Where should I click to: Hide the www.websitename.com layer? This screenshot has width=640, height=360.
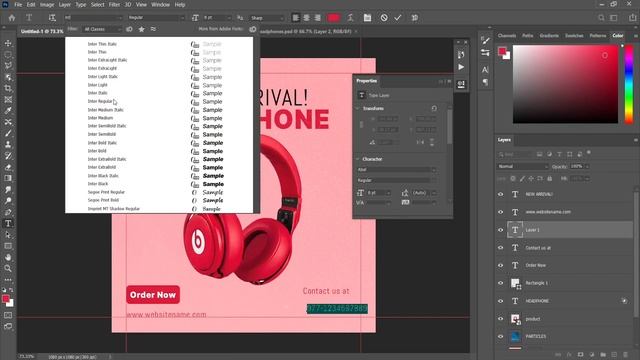click(501, 212)
